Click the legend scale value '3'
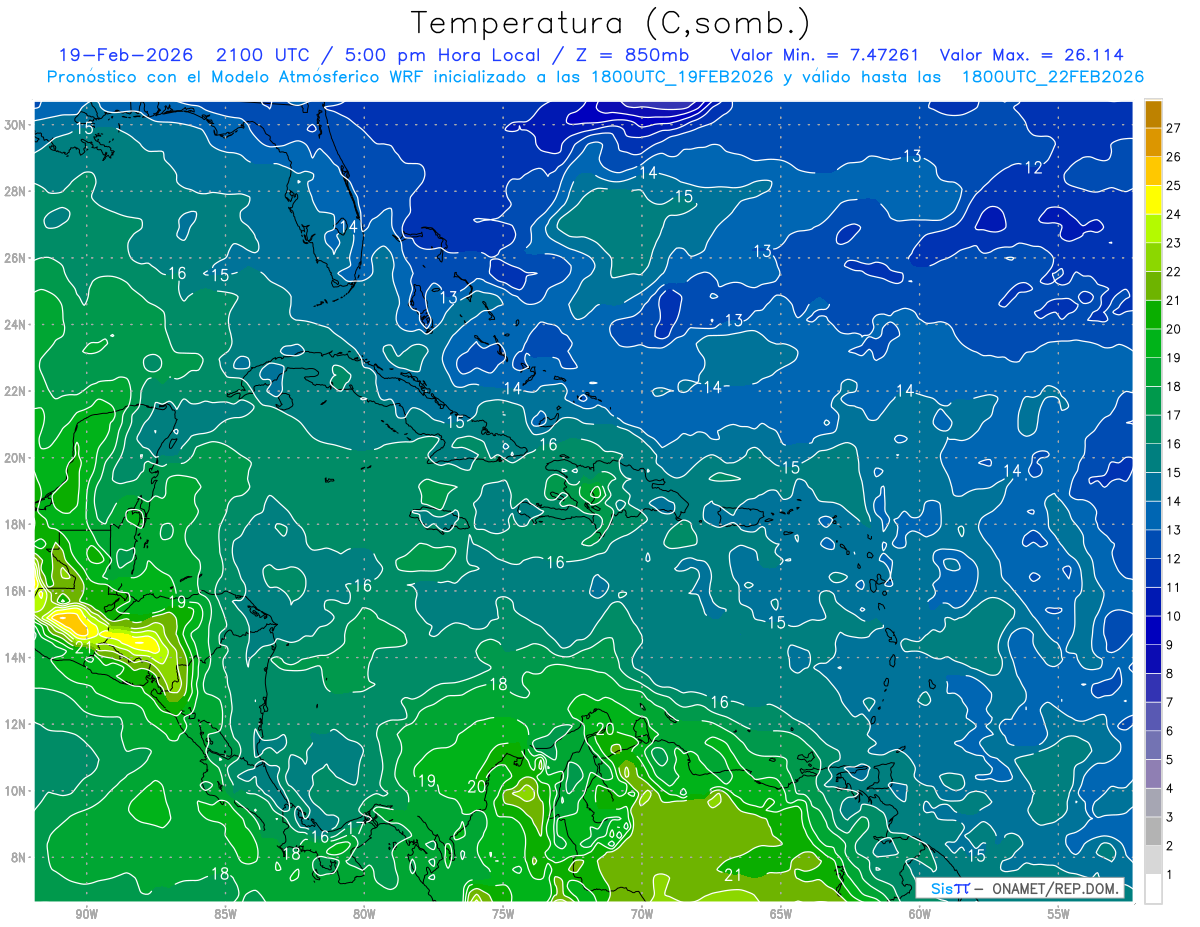Image resolution: width=1200 pixels, height=927 pixels. click(1170, 817)
